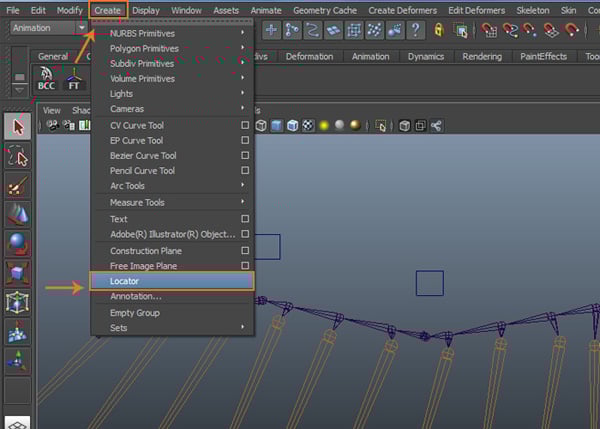Viewport: 600px width, 429px height.
Task: Pick the cone Move tool icon
Action: coord(18,215)
